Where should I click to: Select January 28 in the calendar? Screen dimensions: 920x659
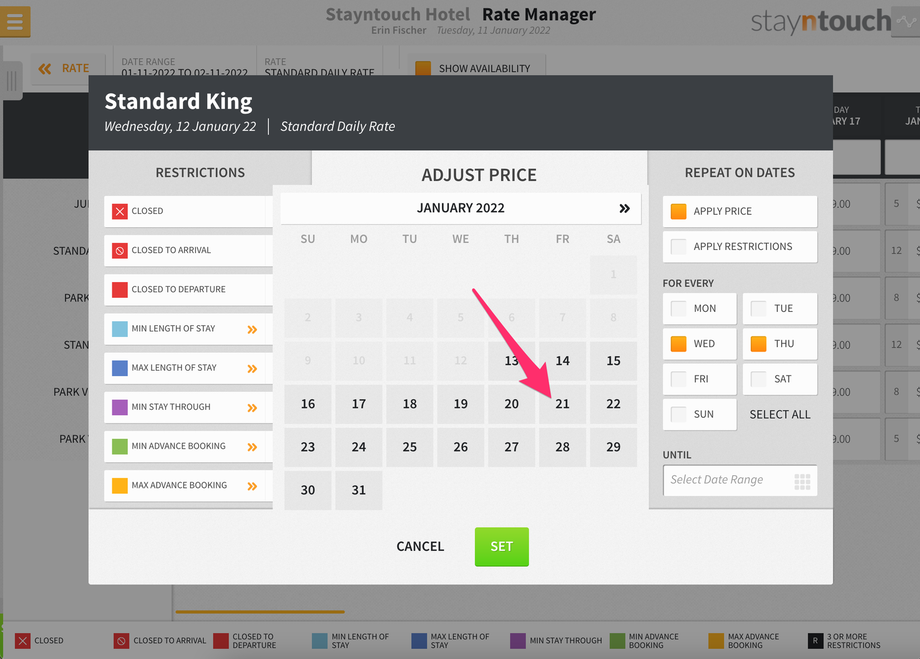pos(563,447)
